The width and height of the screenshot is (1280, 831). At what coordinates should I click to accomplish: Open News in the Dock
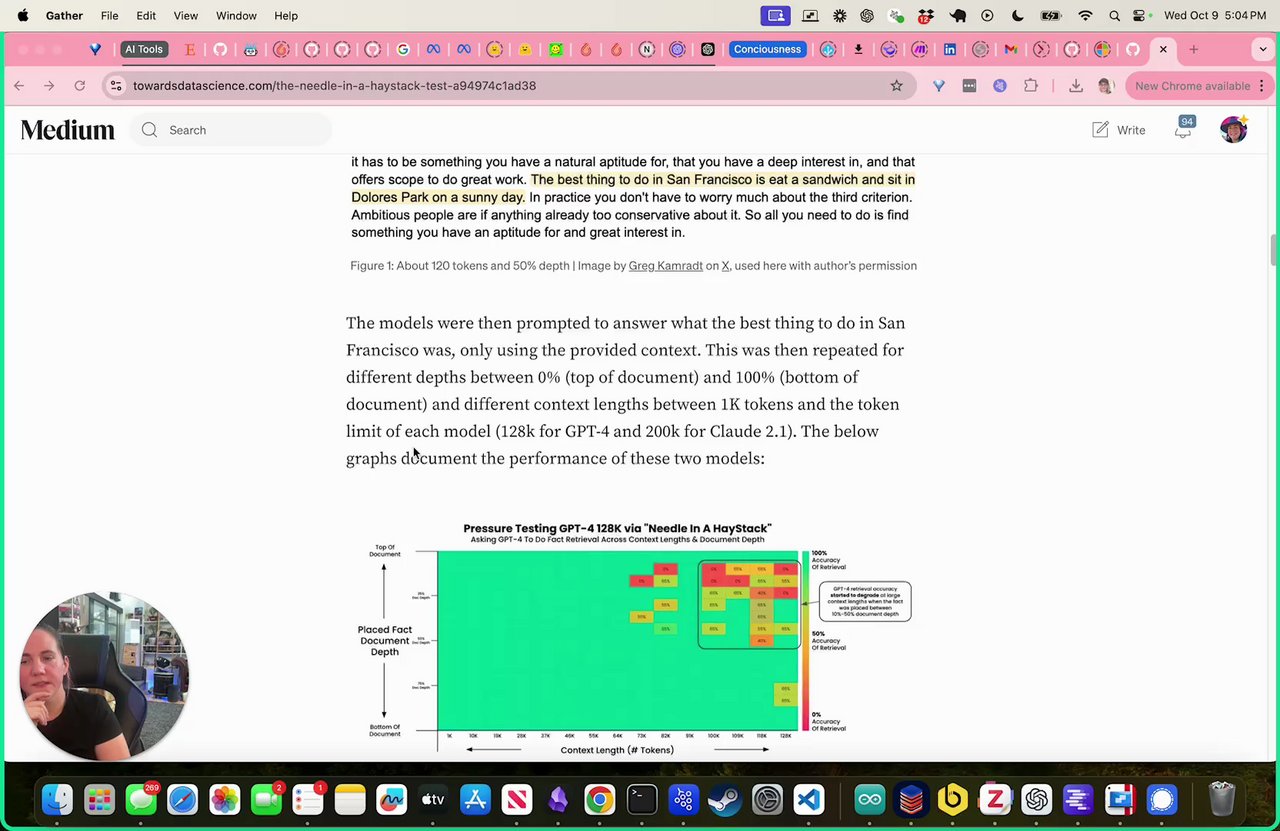click(517, 800)
